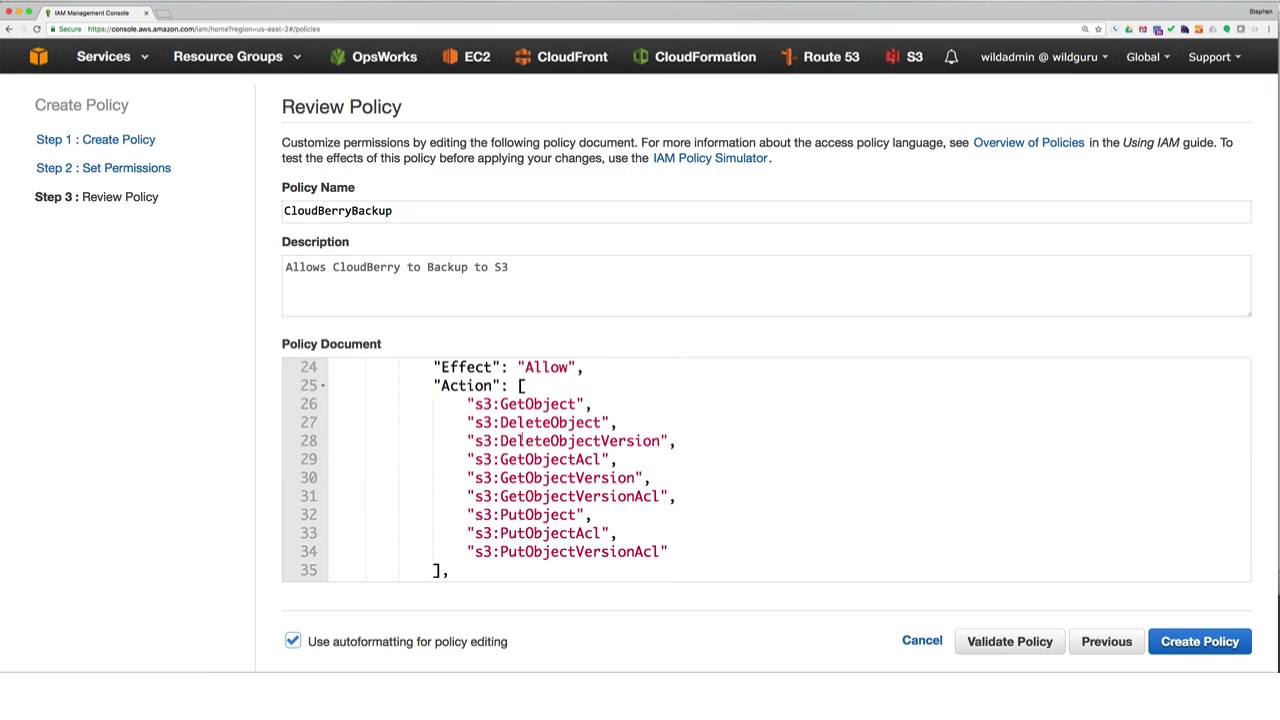Viewport: 1280px width, 720px height.
Task: Click in the Policy Name field
Action: [765, 211]
